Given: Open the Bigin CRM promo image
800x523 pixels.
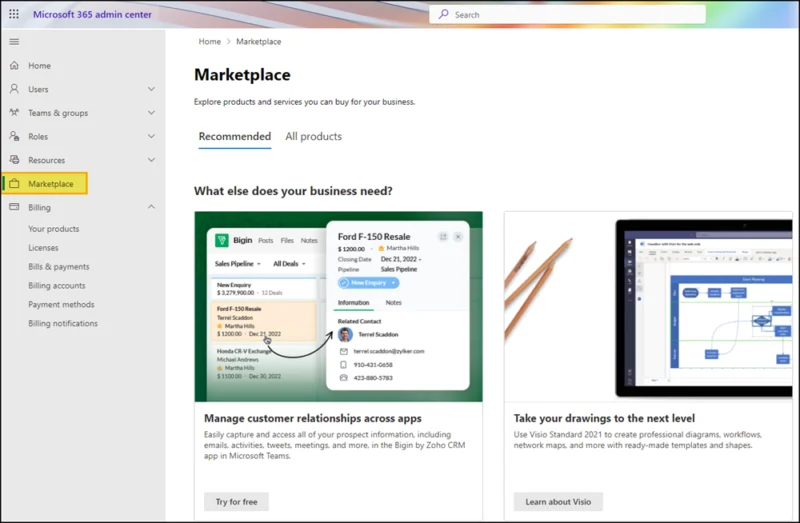Looking at the screenshot, I should point(338,307).
